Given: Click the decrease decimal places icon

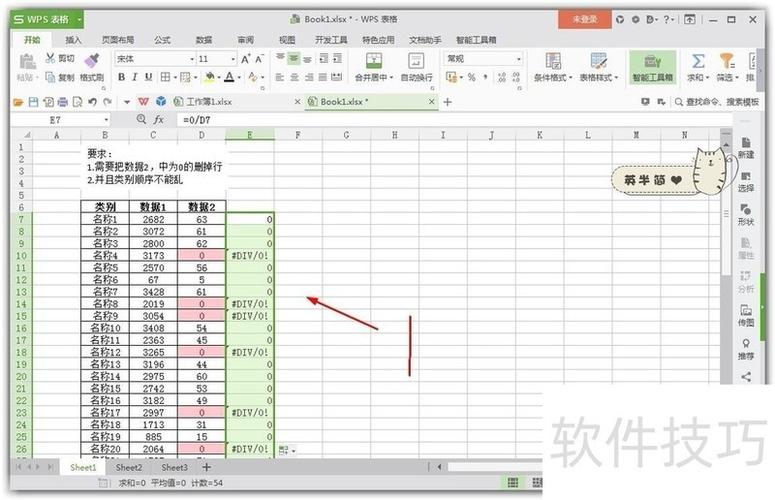Looking at the screenshot, I should (x=517, y=77).
